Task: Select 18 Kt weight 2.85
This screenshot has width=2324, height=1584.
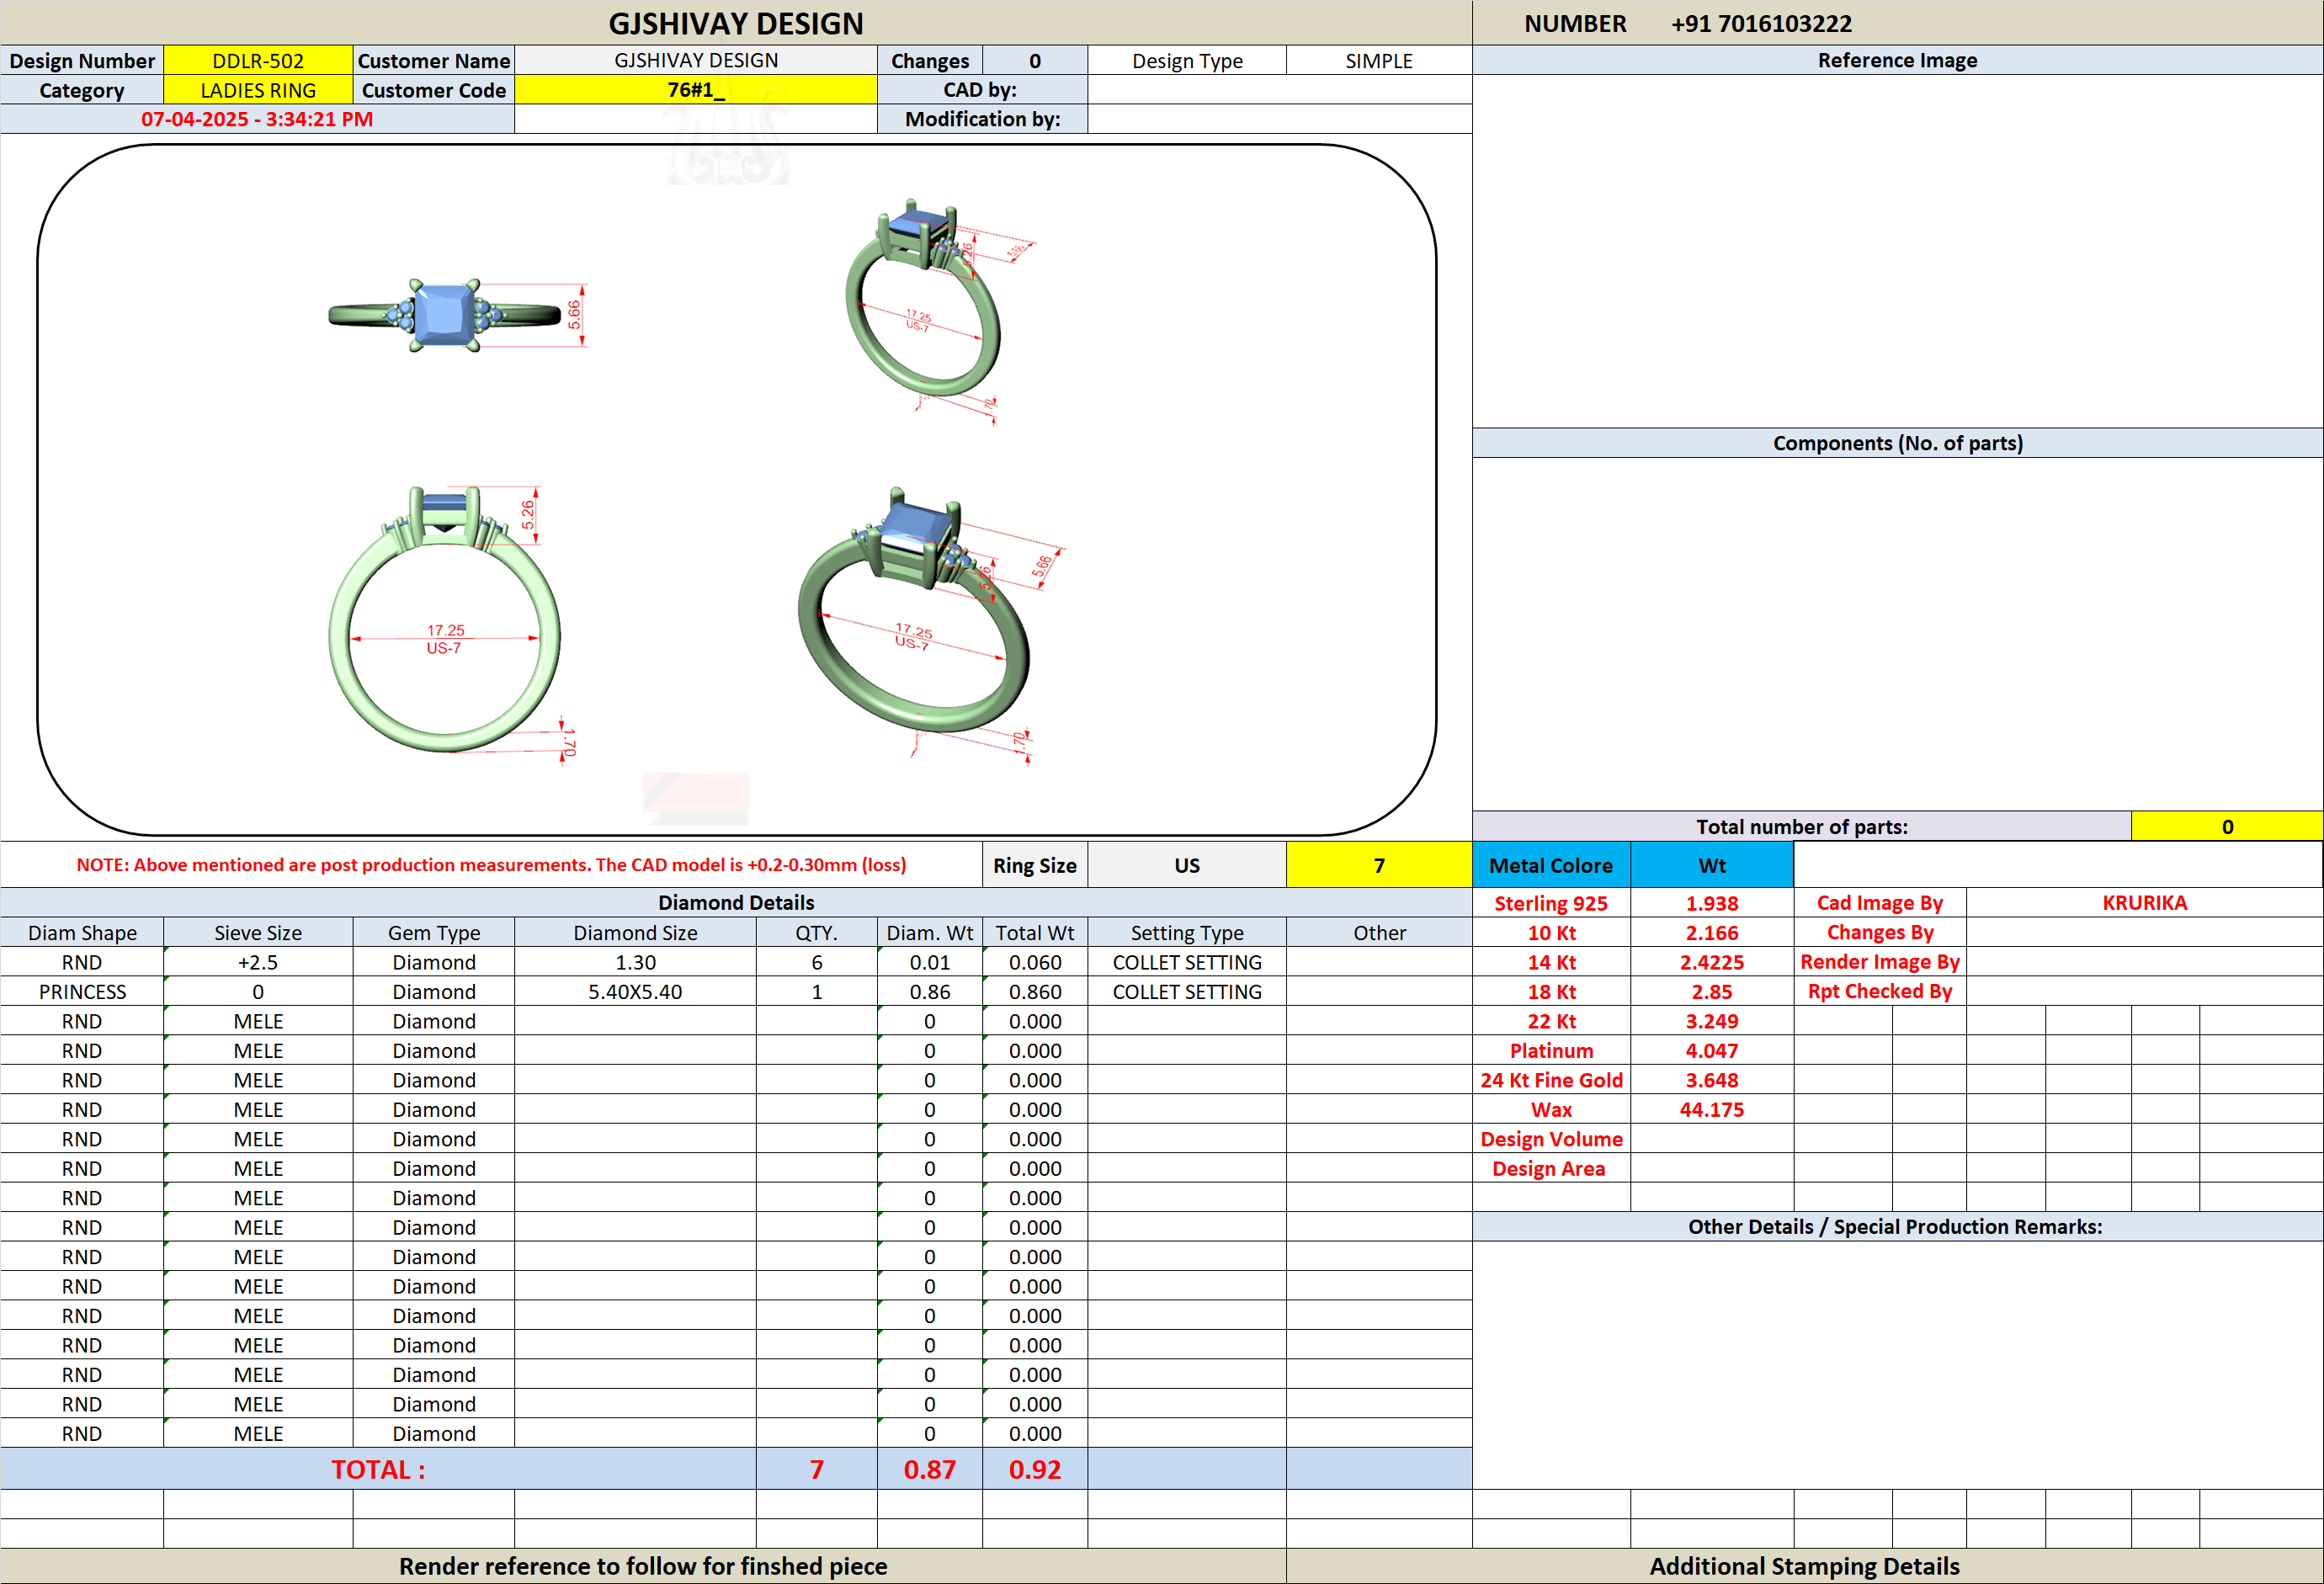Action: [1712, 992]
